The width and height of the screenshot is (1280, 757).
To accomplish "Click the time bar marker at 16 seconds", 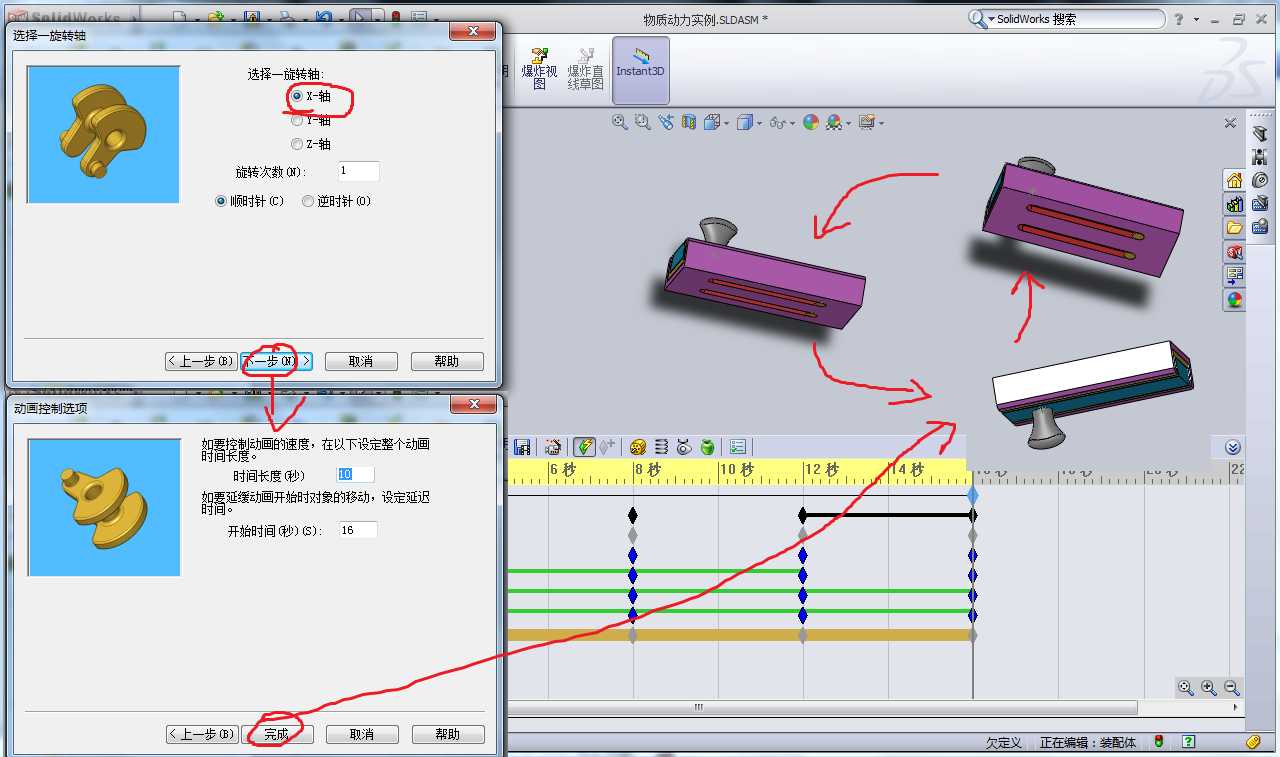I will (973, 495).
